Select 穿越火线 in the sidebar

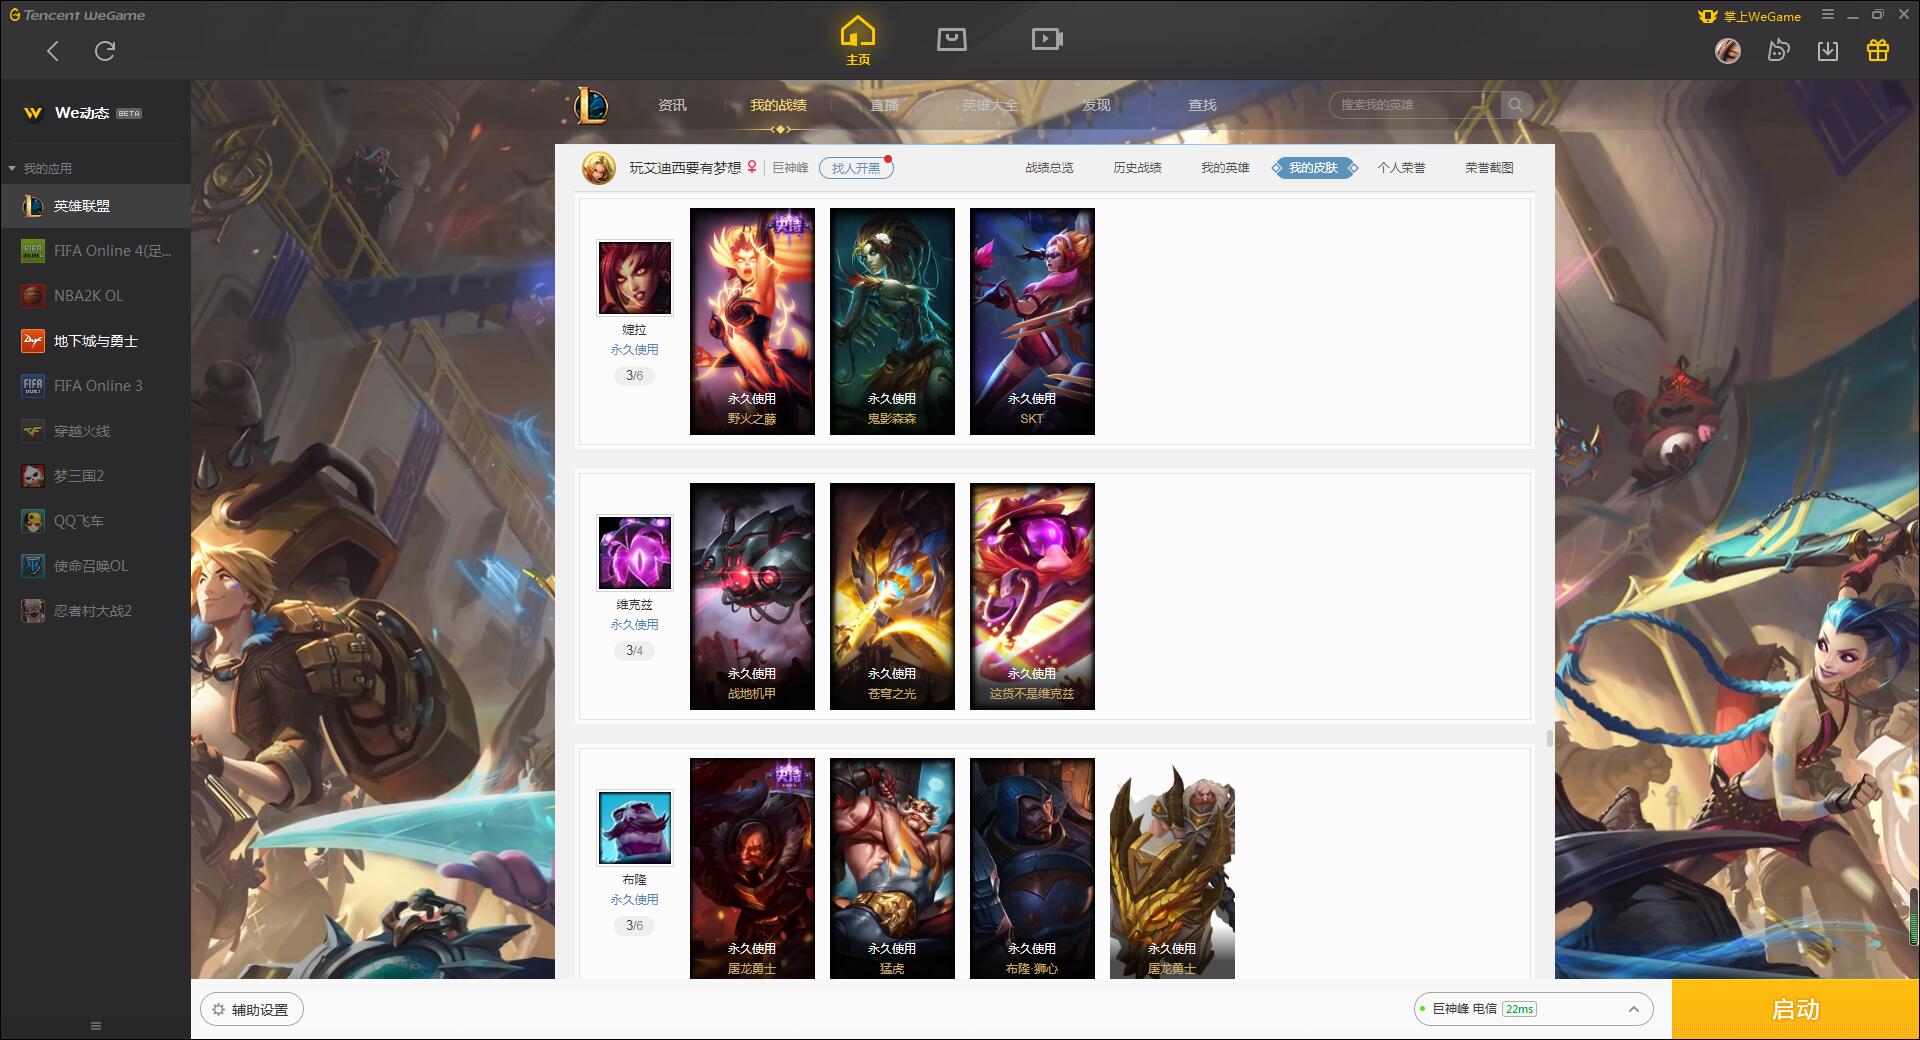coord(95,431)
